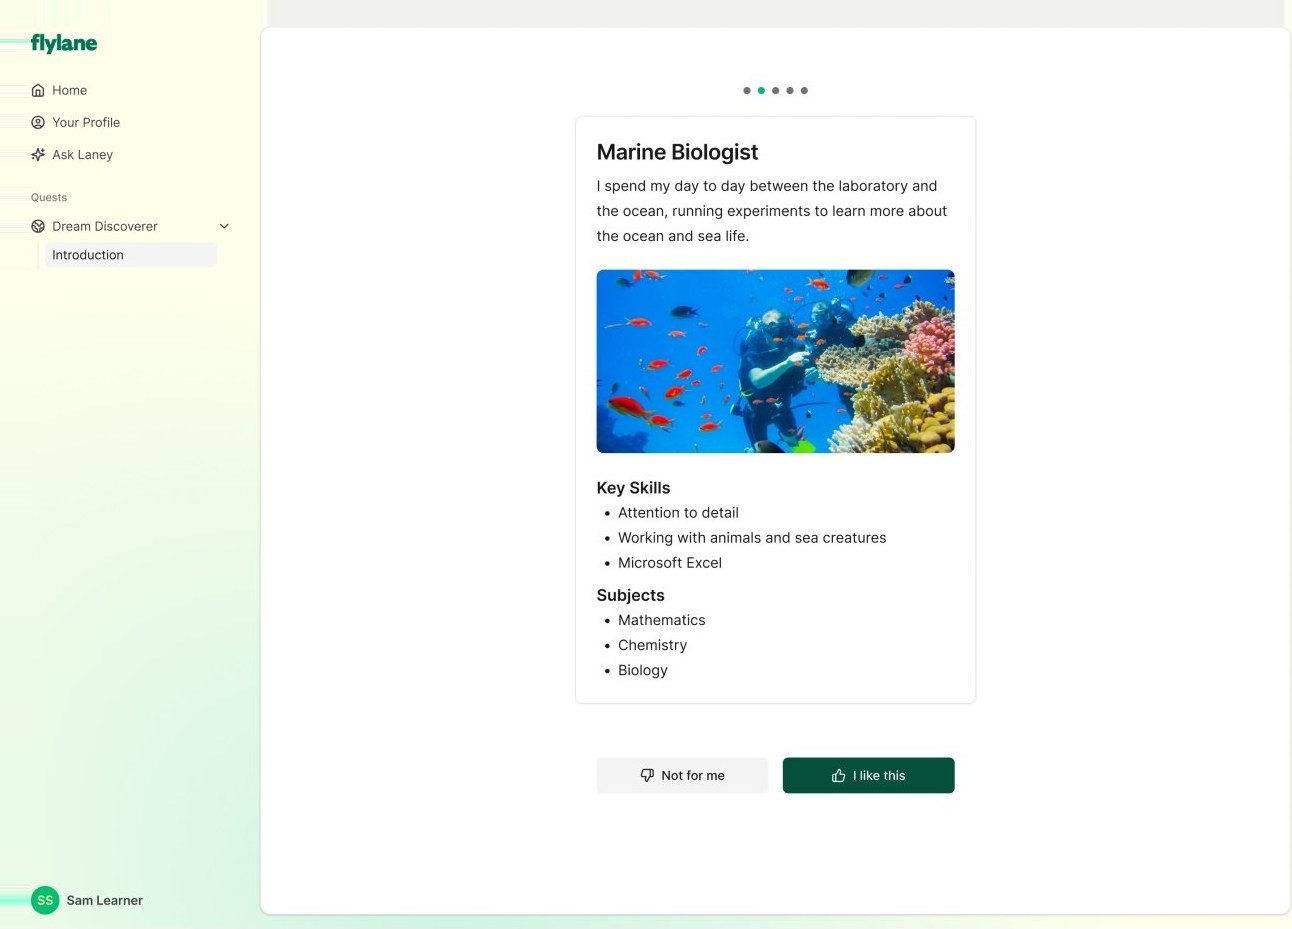Click the Microsoft Excel skill
Image resolution: width=1292 pixels, height=929 pixels.
point(670,563)
